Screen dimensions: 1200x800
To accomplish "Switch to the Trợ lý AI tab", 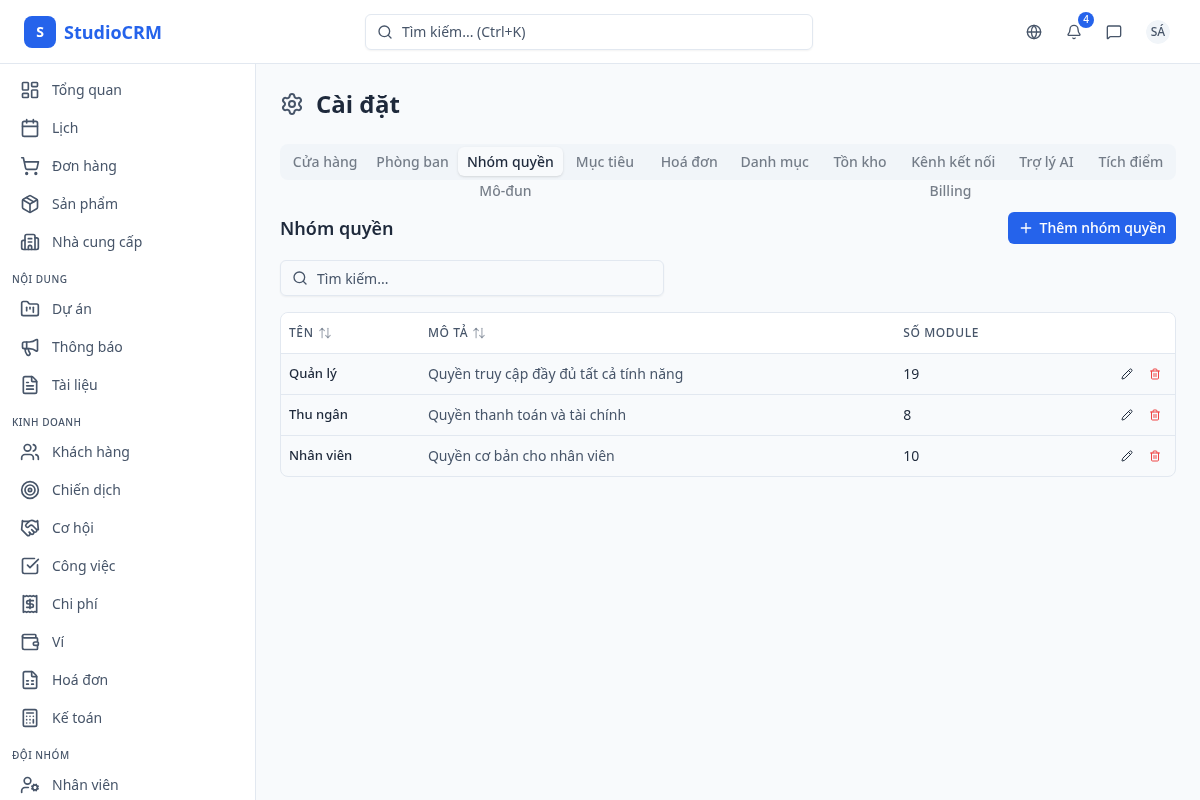I will click(1046, 162).
